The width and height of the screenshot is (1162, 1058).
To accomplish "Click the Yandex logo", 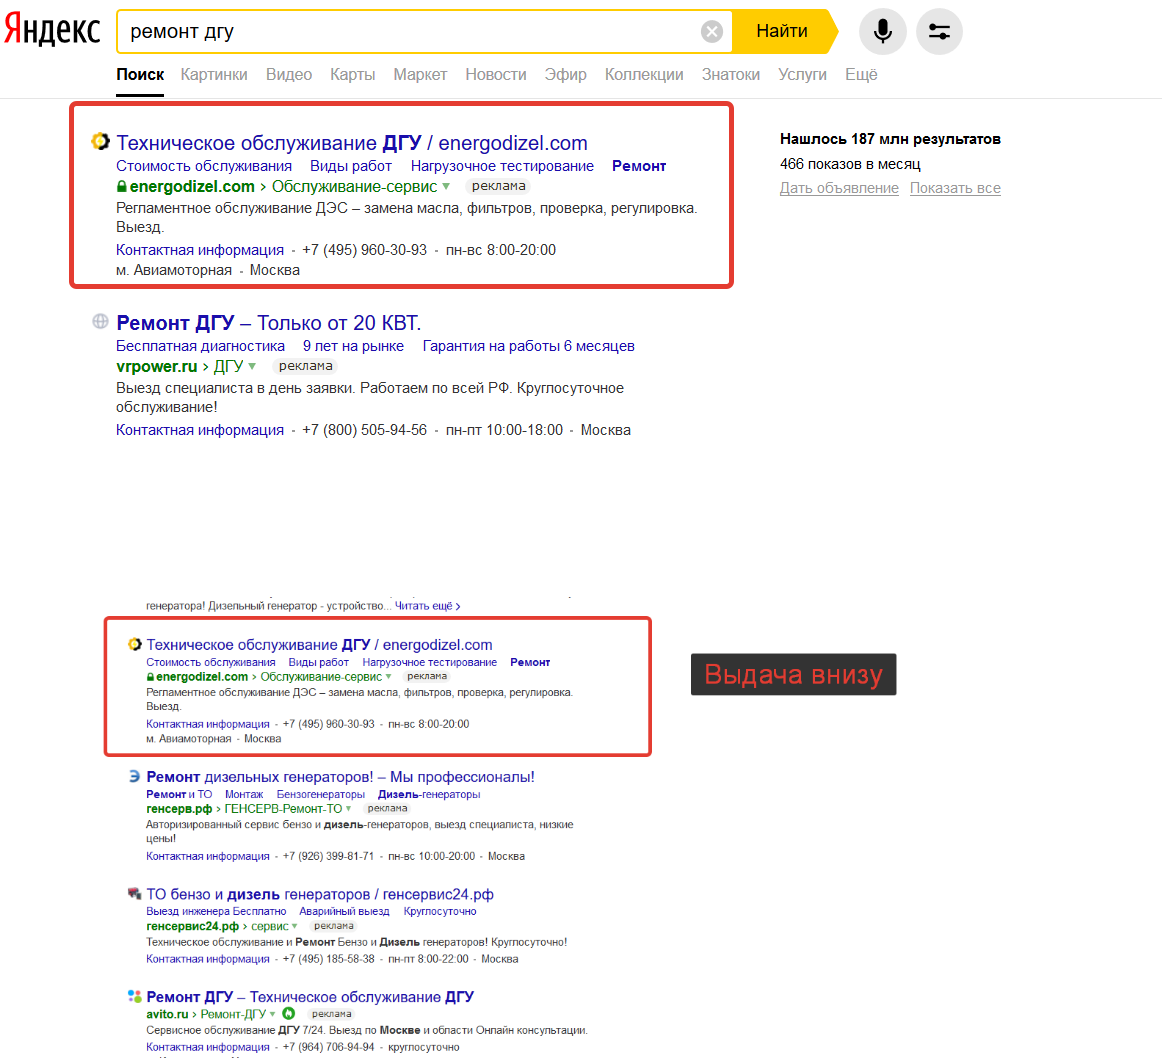I will click(52, 30).
